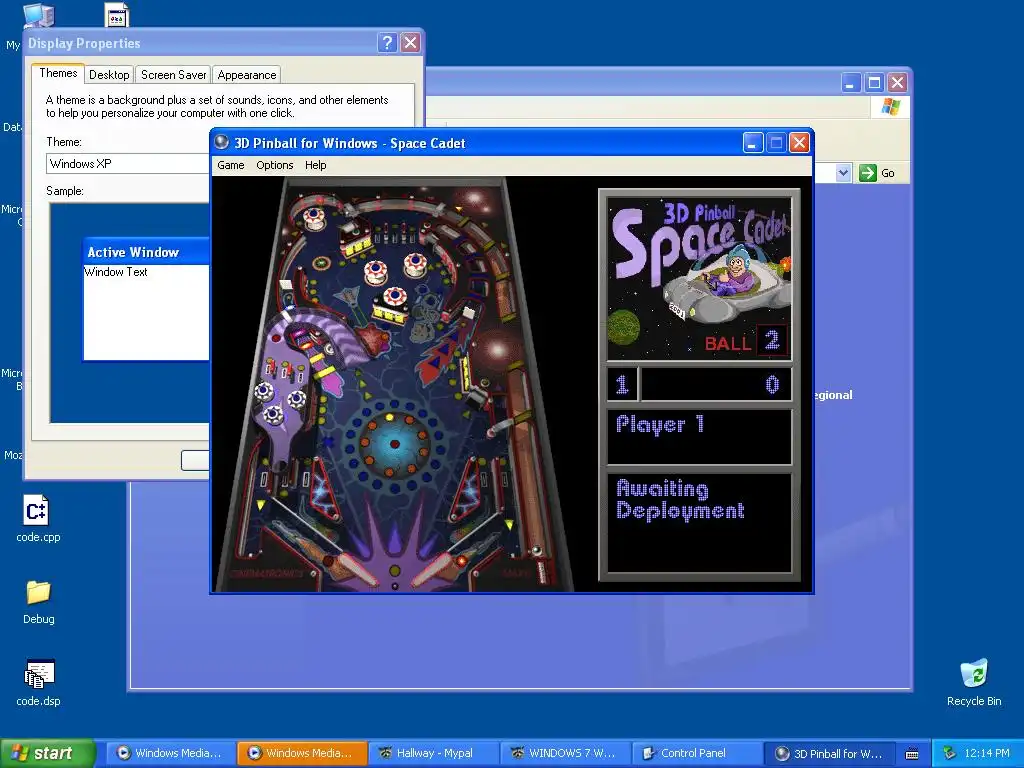Screen dimensions: 1024x768
Task: Click the green Go arrow in Control Panel window
Action: click(867, 173)
